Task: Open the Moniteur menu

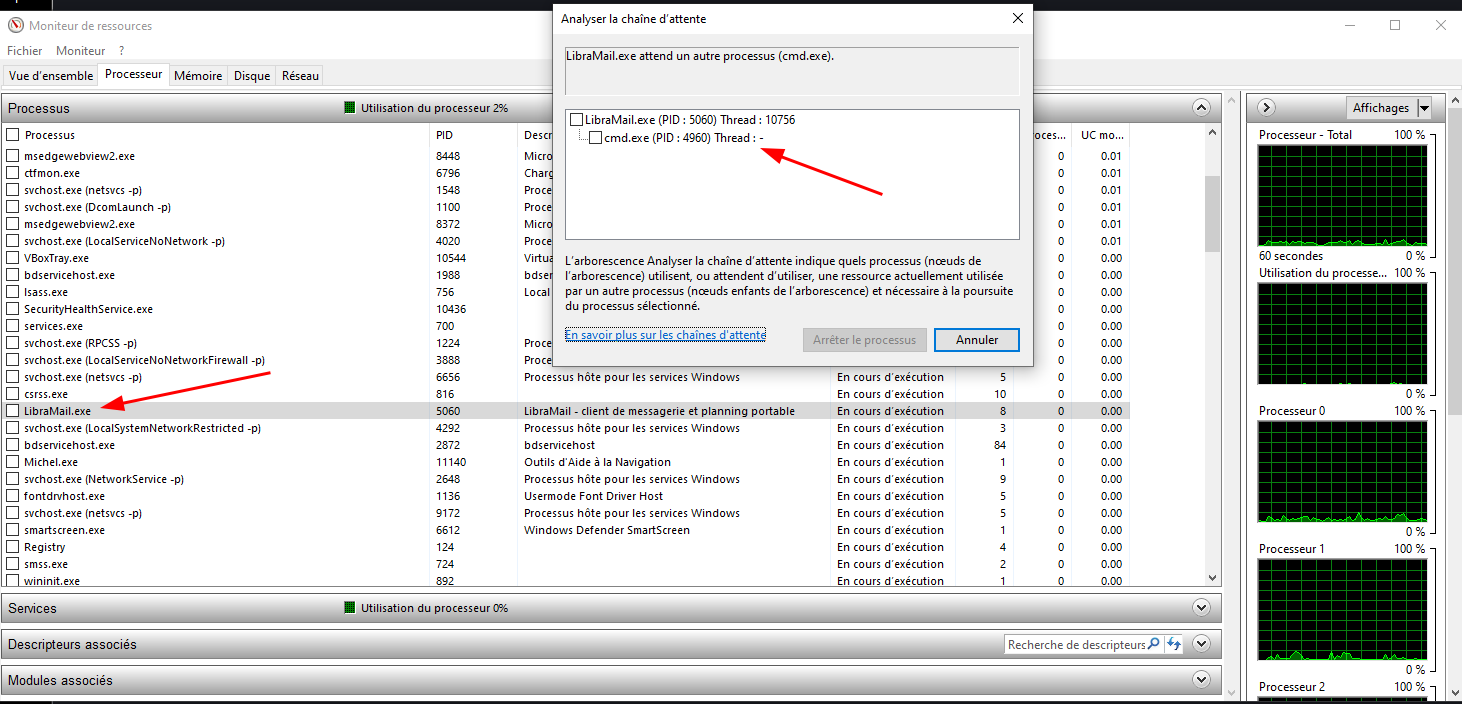Action: [x=80, y=51]
